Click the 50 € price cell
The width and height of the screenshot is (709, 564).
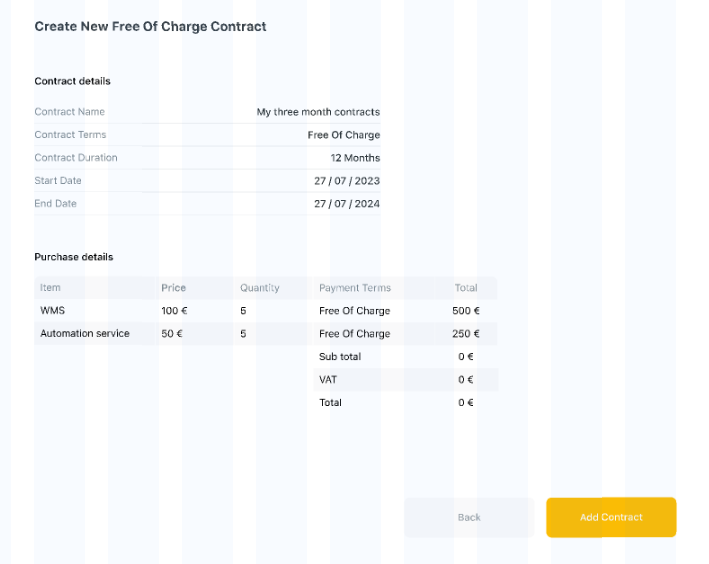point(172,334)
